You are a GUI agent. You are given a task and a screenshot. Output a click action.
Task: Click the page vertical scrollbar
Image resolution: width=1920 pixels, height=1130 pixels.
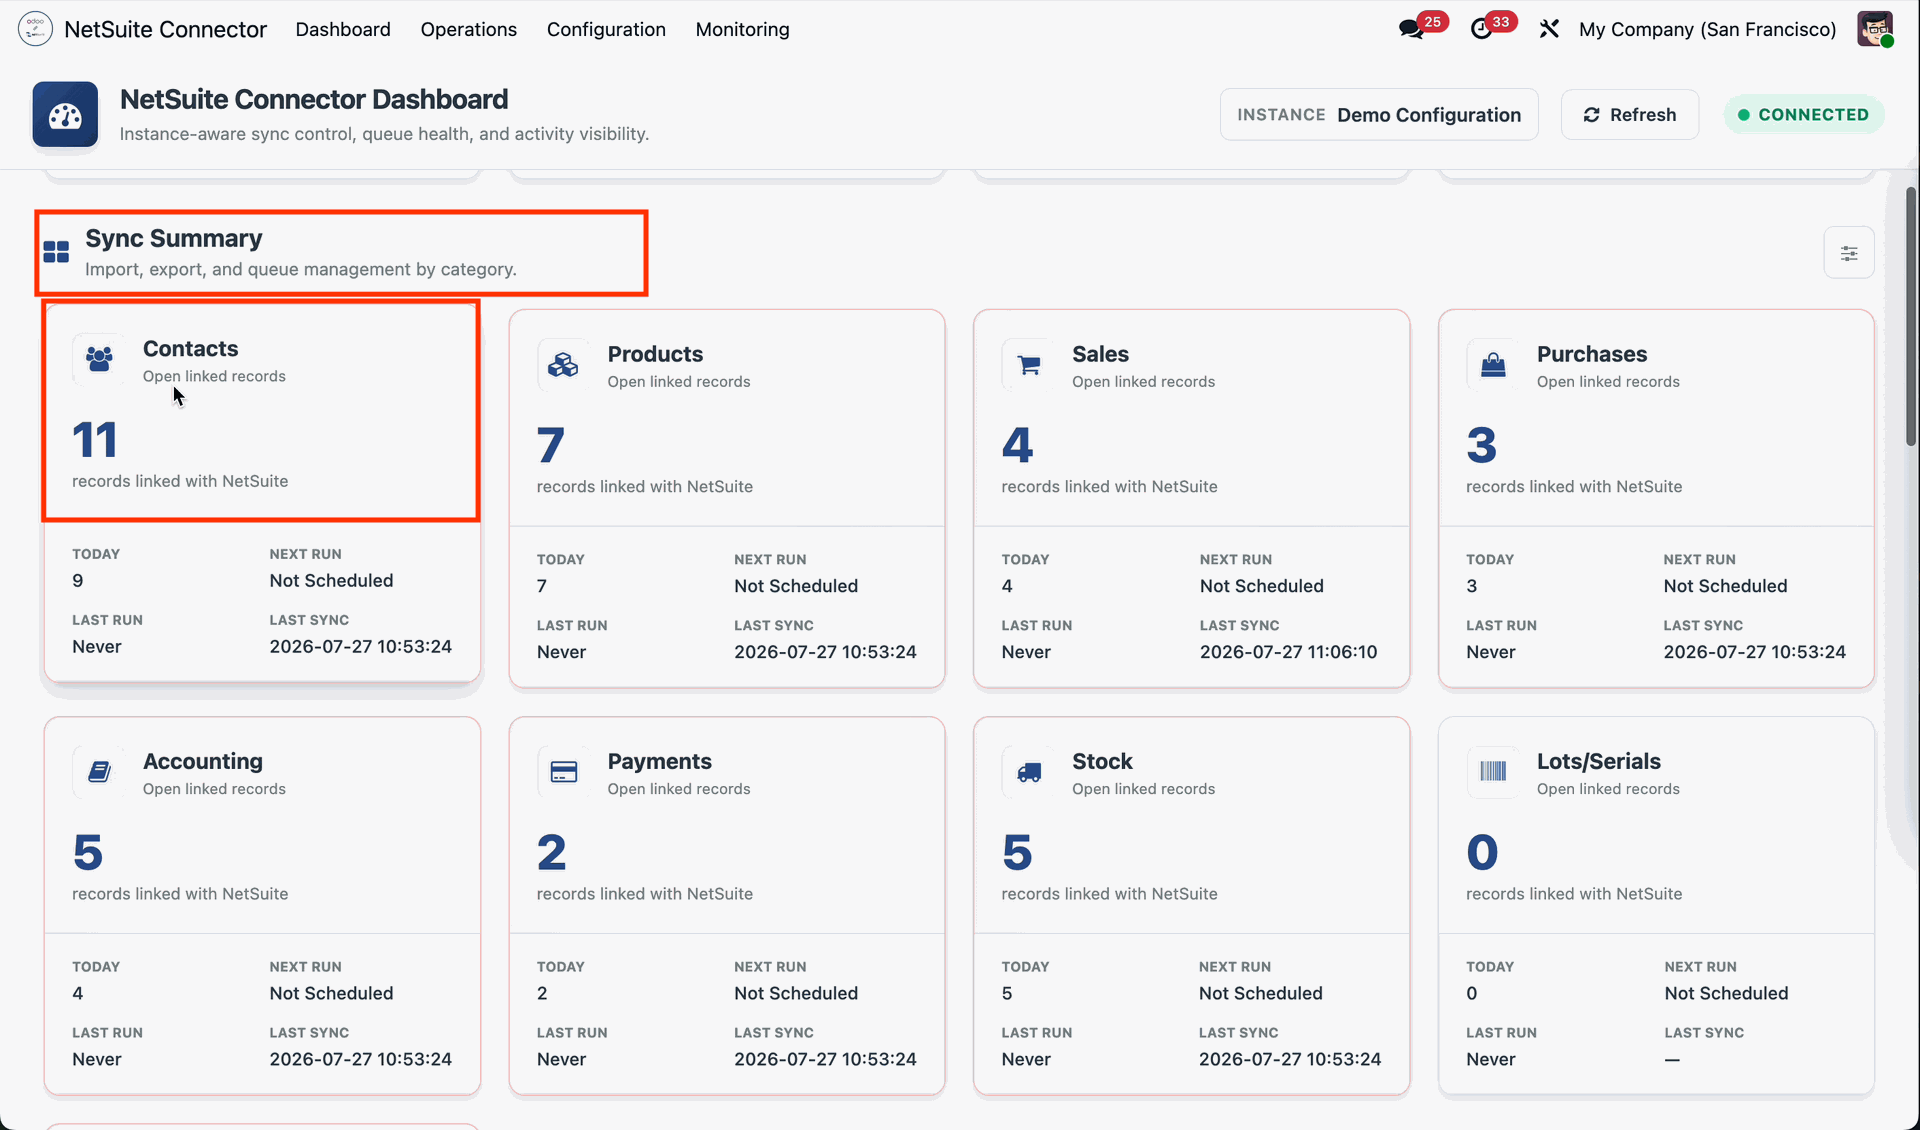pos(1911,316)
